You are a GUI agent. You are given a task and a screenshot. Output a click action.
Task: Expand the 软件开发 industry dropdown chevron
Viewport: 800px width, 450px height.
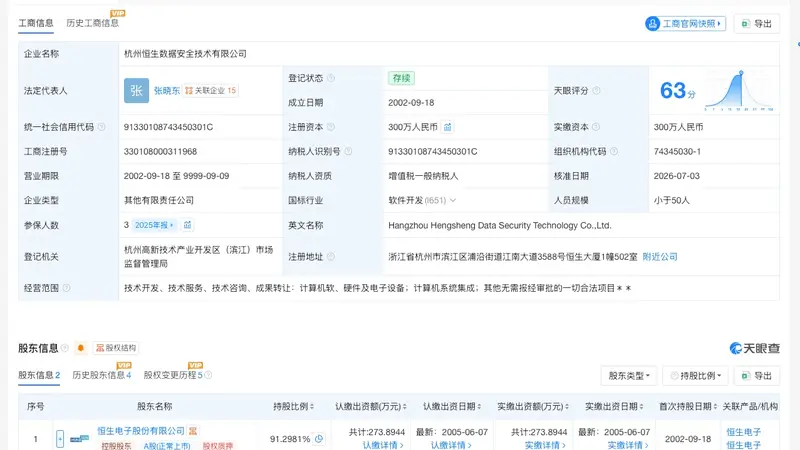[453, 201]
